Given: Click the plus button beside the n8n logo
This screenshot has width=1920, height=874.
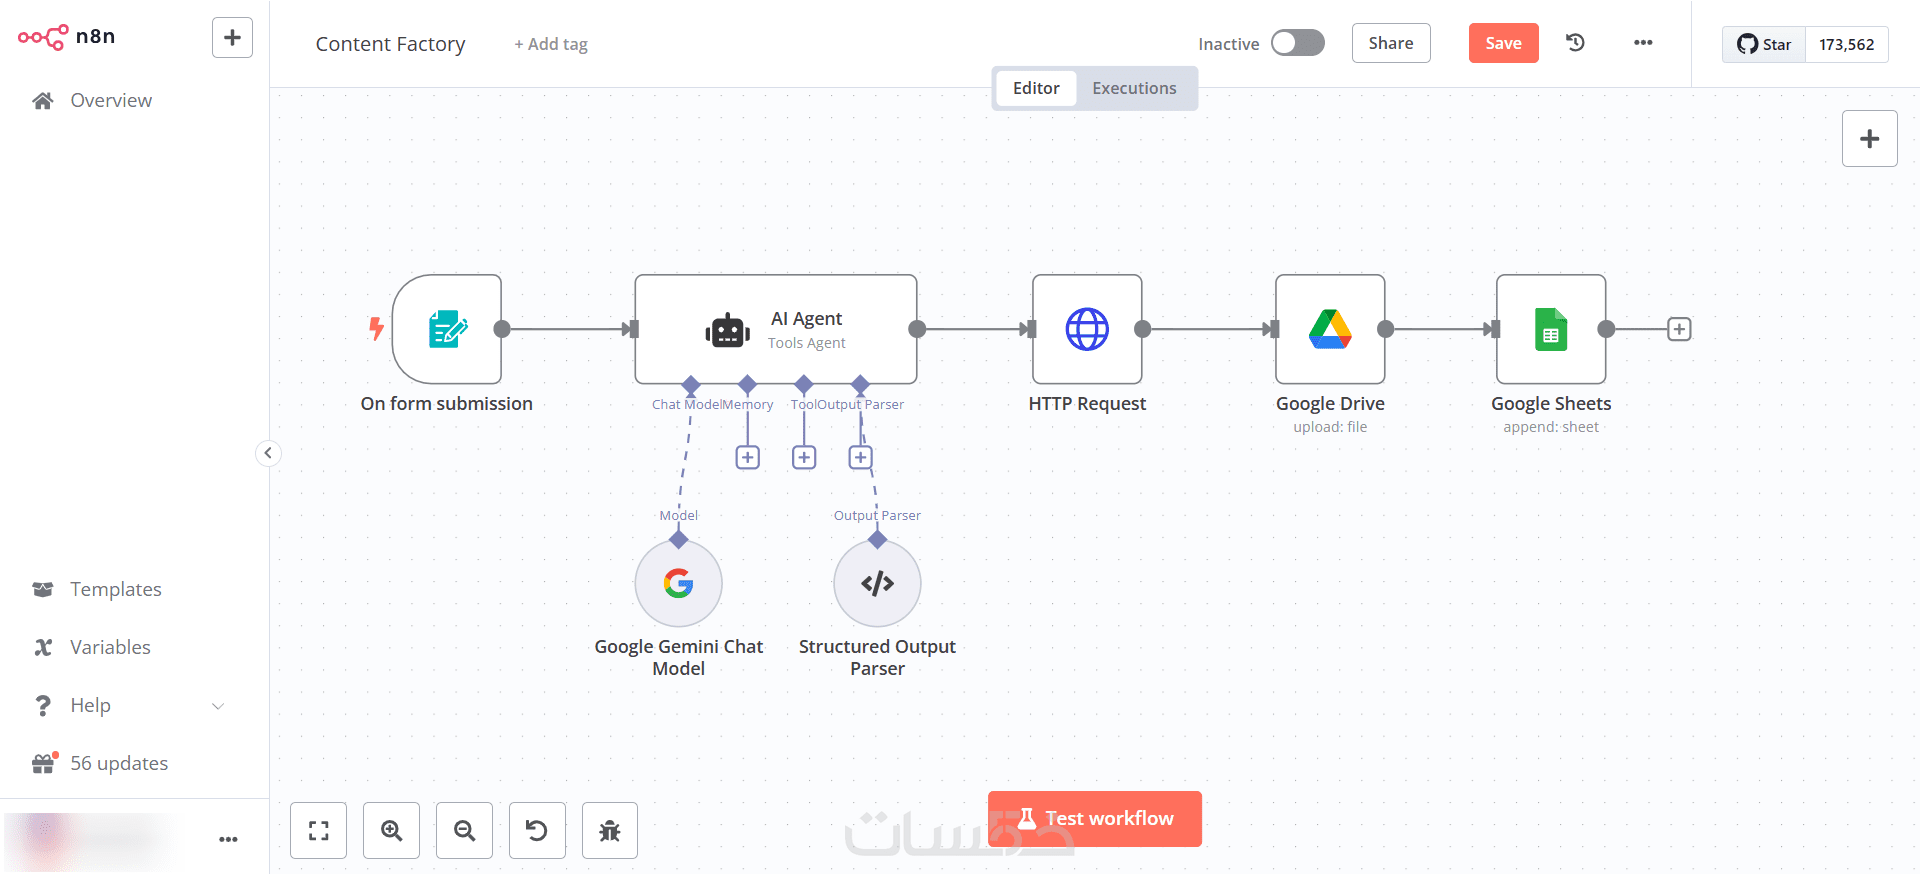Looking at the screenshot, I should pos(232,38).
